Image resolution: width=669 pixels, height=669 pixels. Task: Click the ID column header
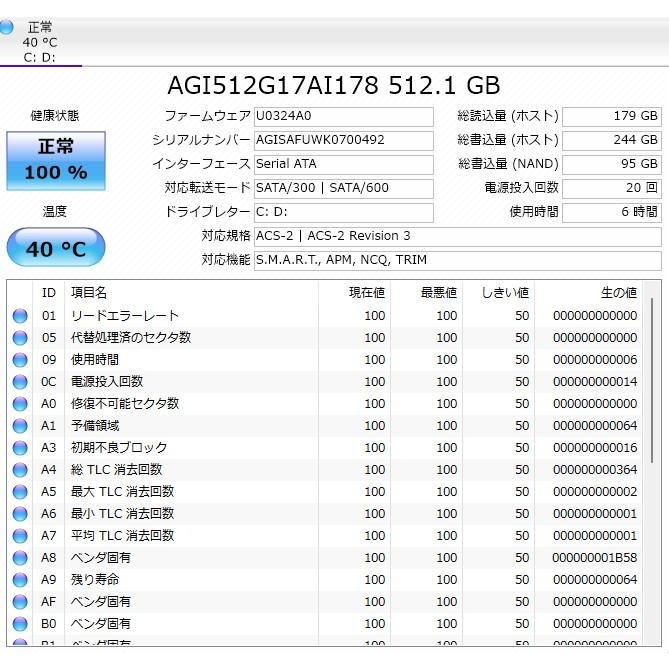(x=49, y=293)
